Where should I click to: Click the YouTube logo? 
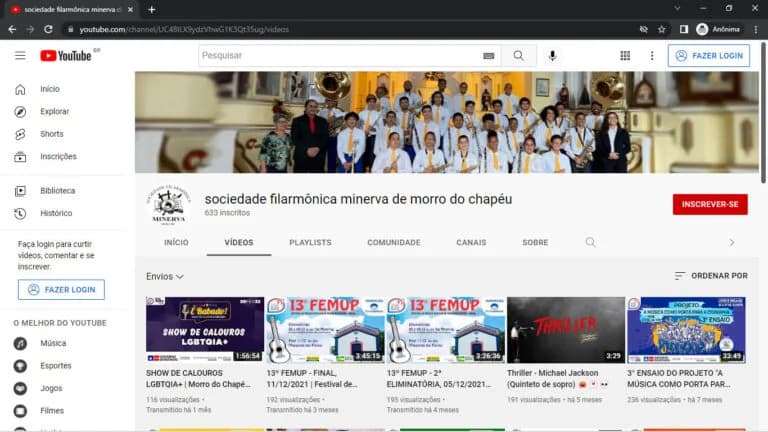(x=66, y=55)
